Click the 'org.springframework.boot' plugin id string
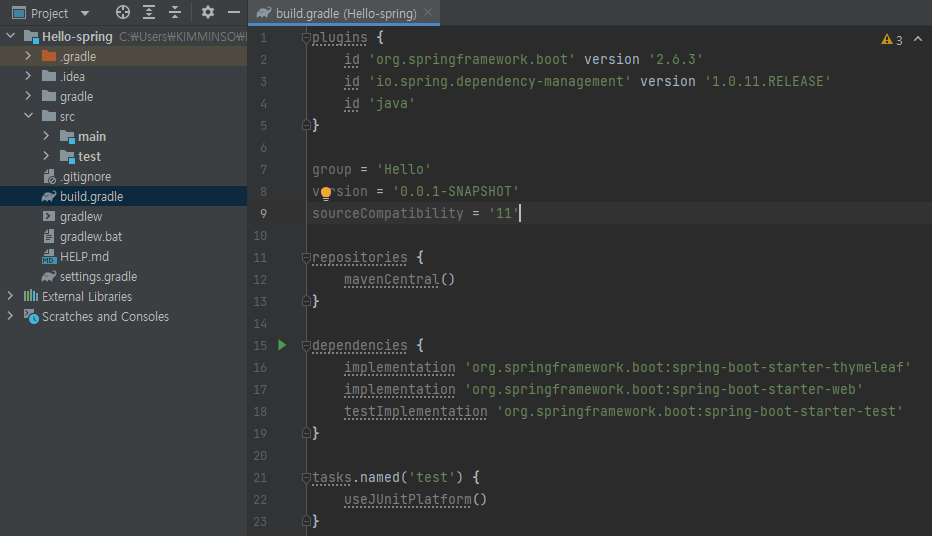 click(x=472, y=59)
